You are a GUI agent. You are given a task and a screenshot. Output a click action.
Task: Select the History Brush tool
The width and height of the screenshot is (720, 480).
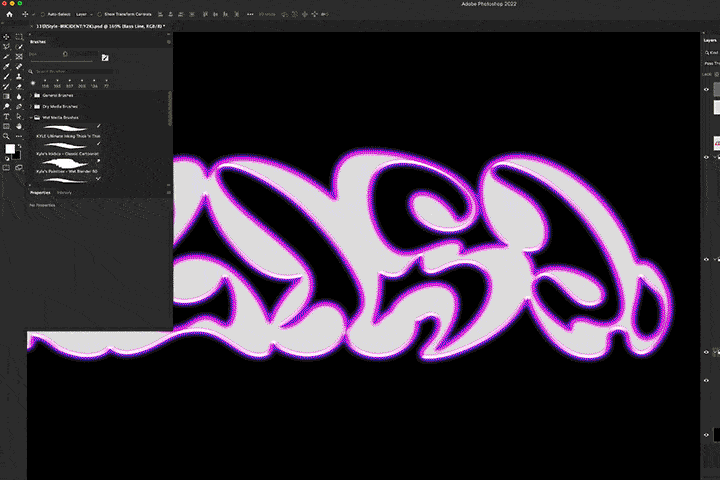[6, 86]
